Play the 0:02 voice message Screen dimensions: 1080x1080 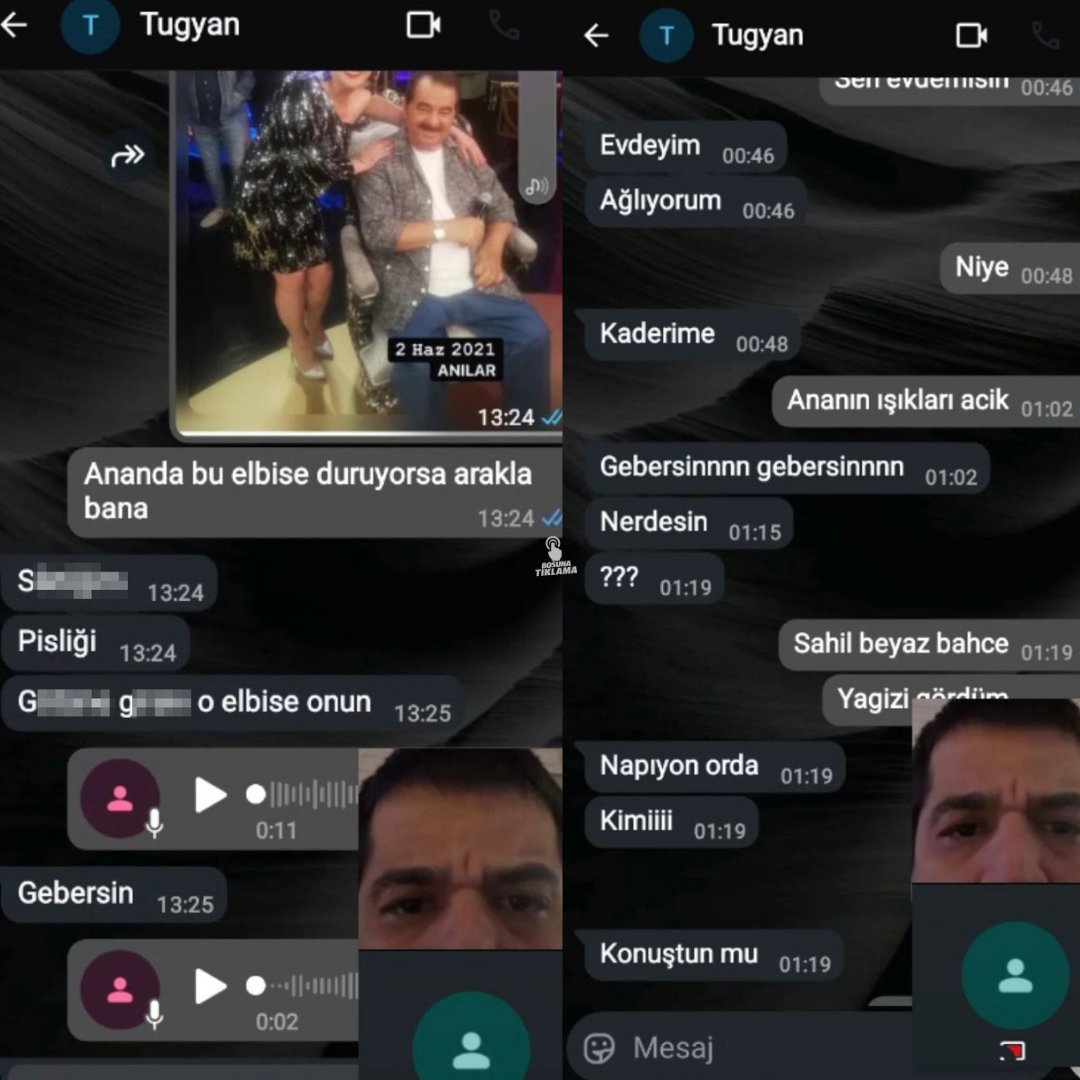(211, 988)
